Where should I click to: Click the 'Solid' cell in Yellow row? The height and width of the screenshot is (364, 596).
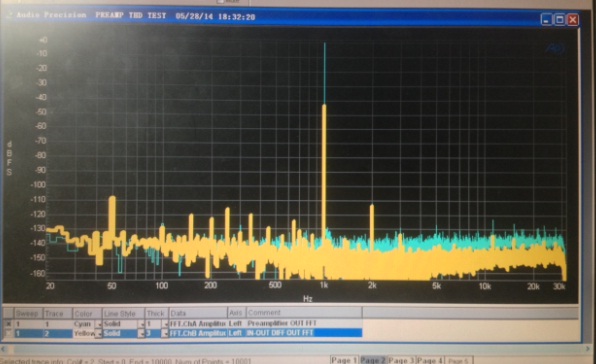tap(120, 333)
